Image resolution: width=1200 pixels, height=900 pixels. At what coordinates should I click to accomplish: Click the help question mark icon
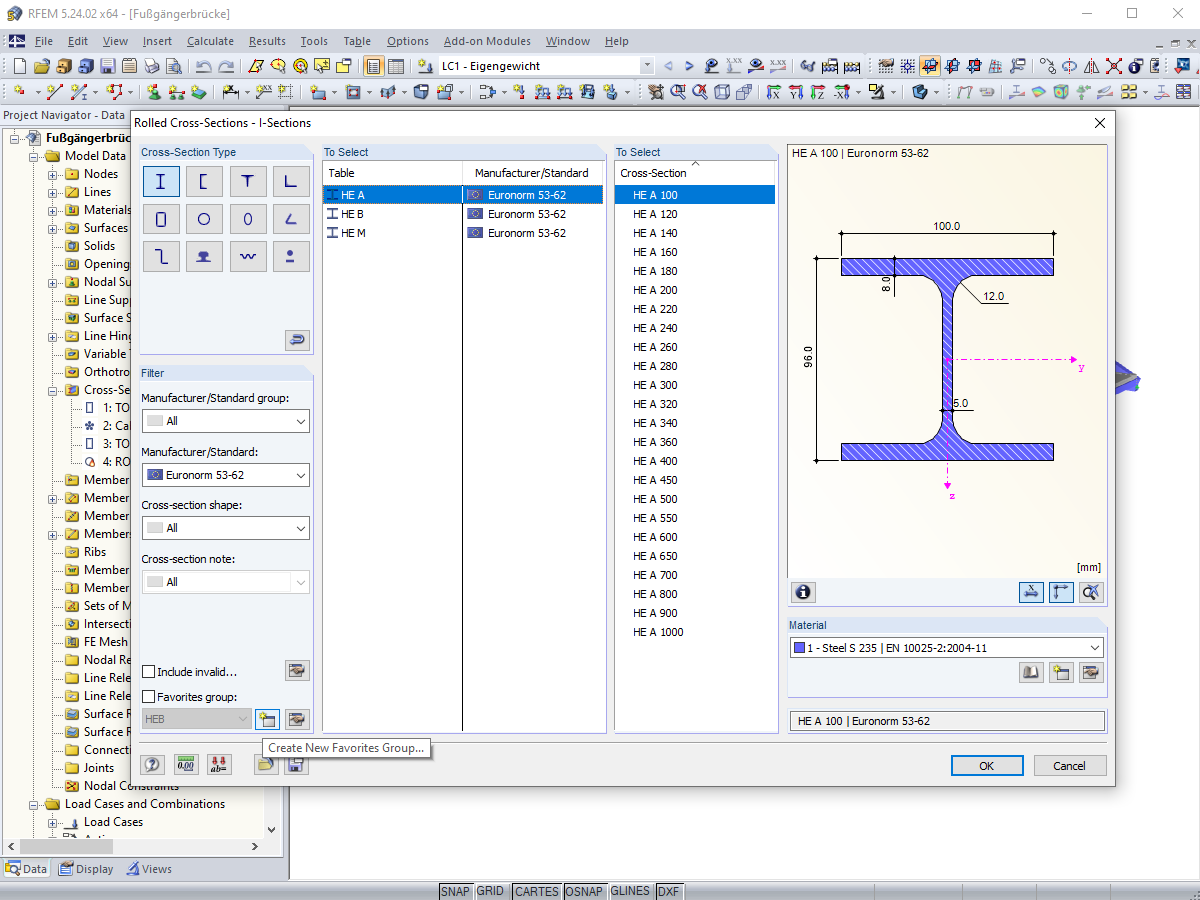click(x=153, y=765)
